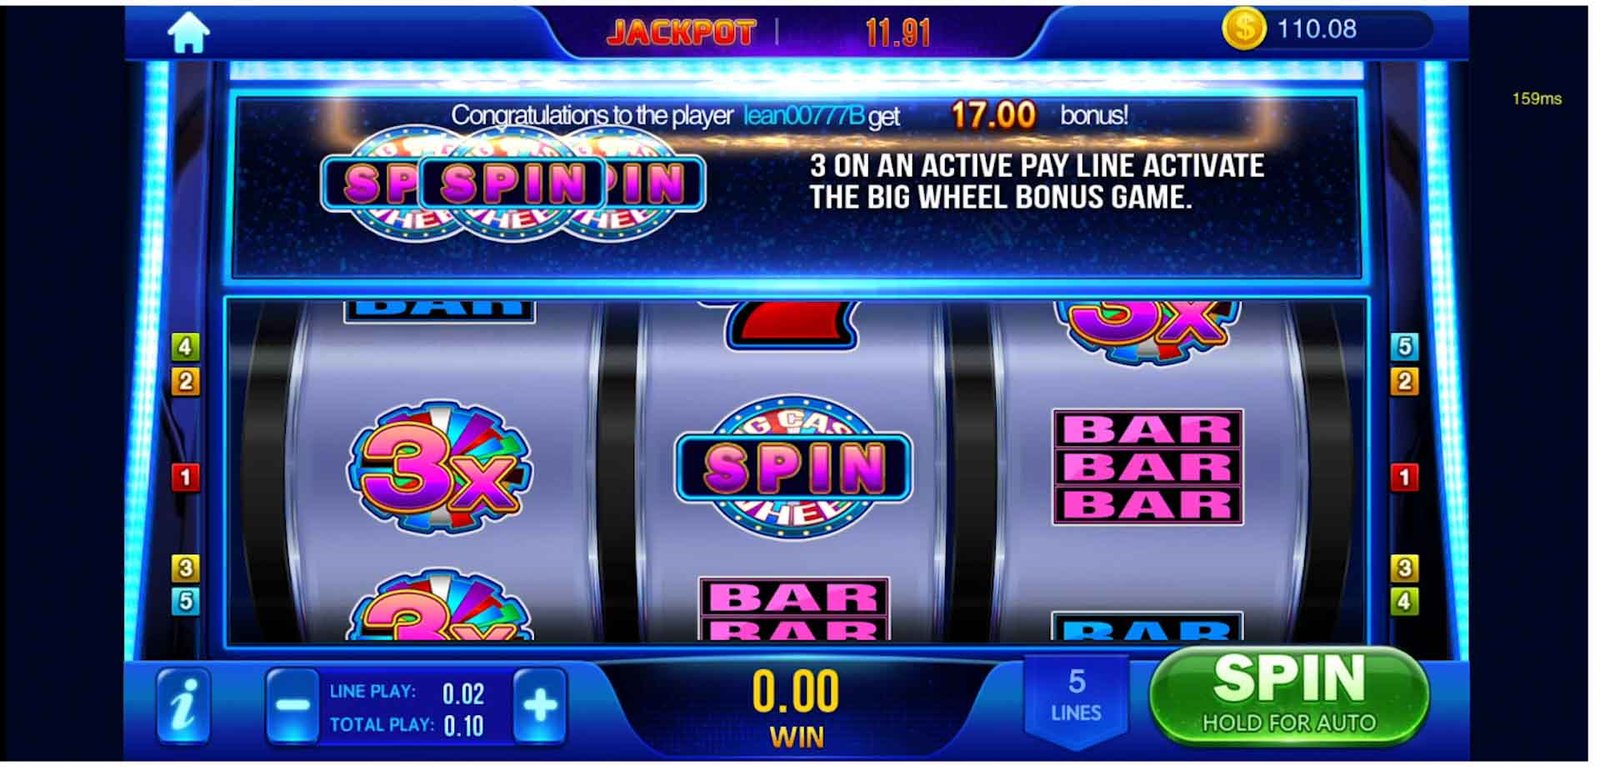Select red payline 1 marker on left

pos(185,477)
